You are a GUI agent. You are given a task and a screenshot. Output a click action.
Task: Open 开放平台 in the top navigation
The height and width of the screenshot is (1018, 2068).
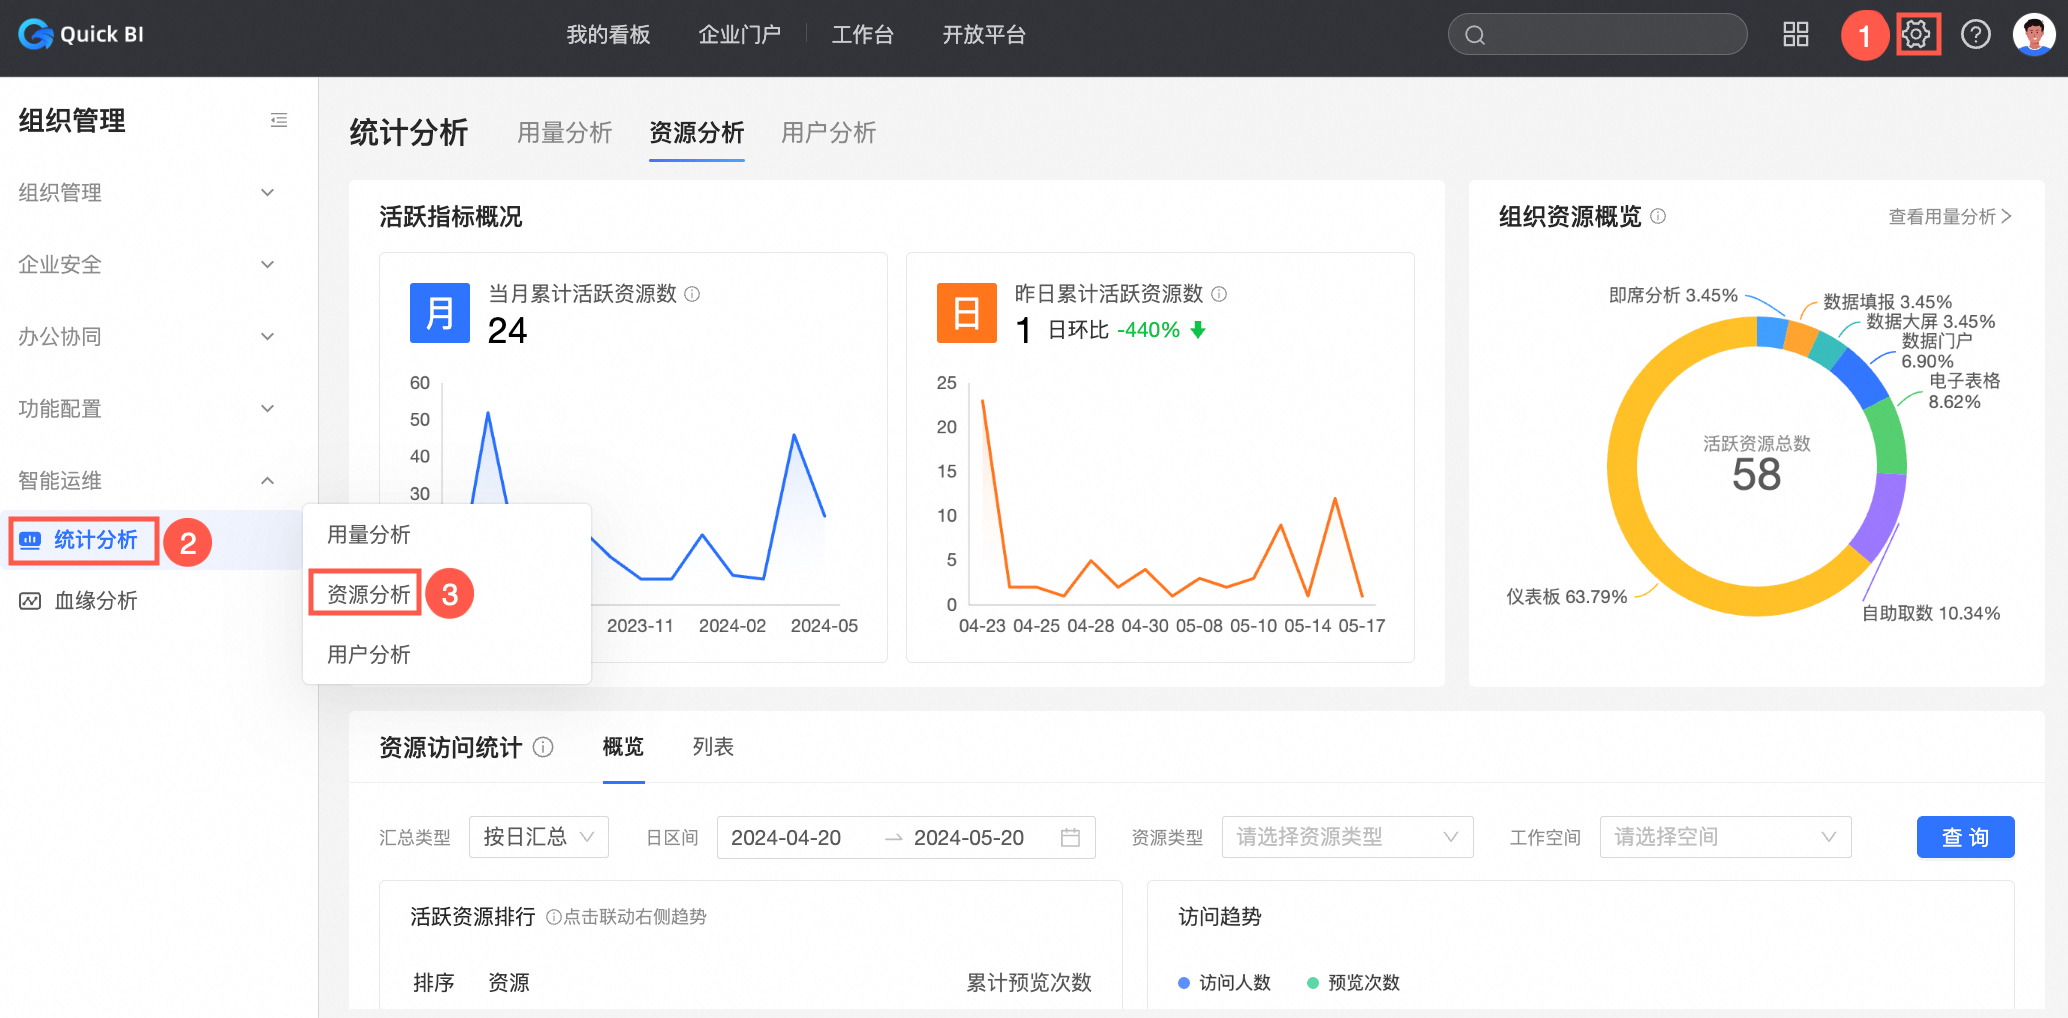pos(984,35)
